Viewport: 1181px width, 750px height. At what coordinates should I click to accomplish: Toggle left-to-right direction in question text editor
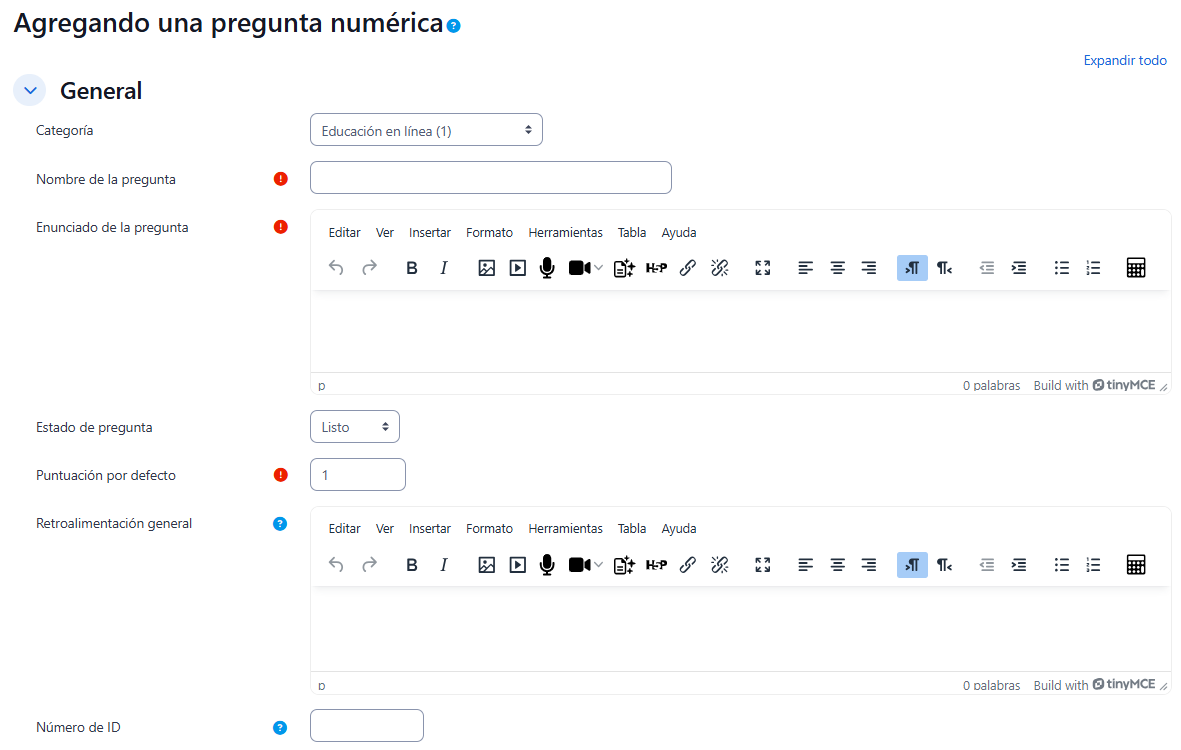(x=912, y=268)
